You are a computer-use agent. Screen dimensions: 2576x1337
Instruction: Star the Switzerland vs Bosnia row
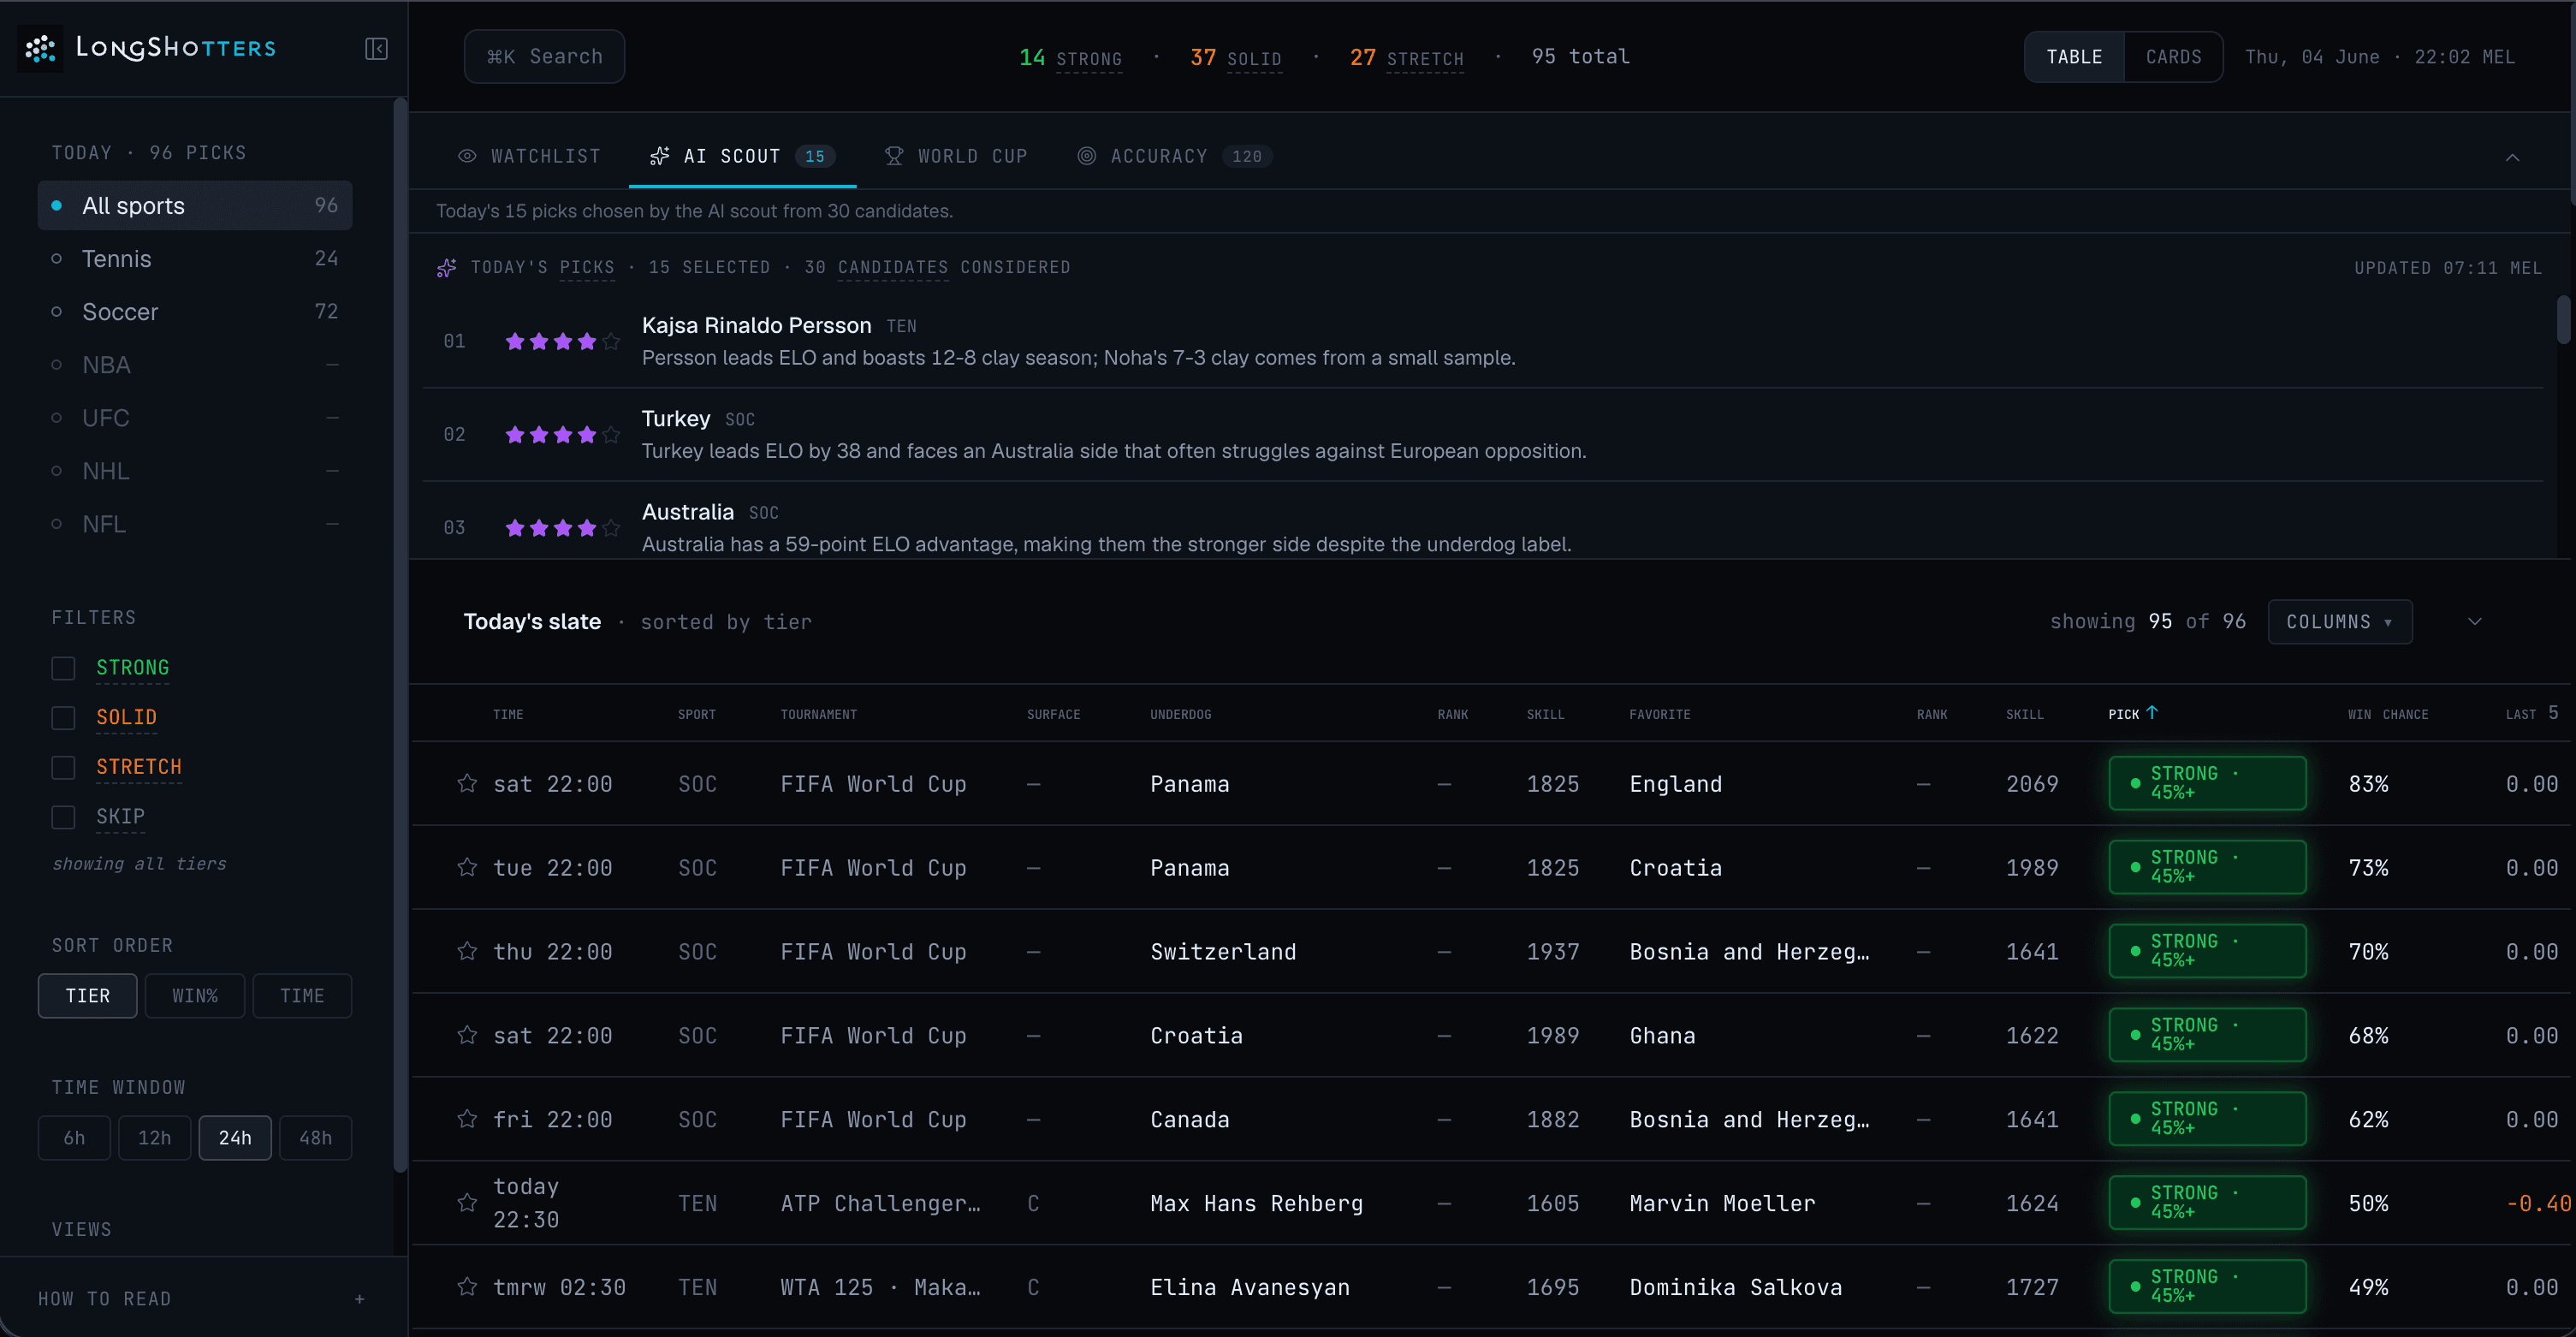click(x=467, y=951)
